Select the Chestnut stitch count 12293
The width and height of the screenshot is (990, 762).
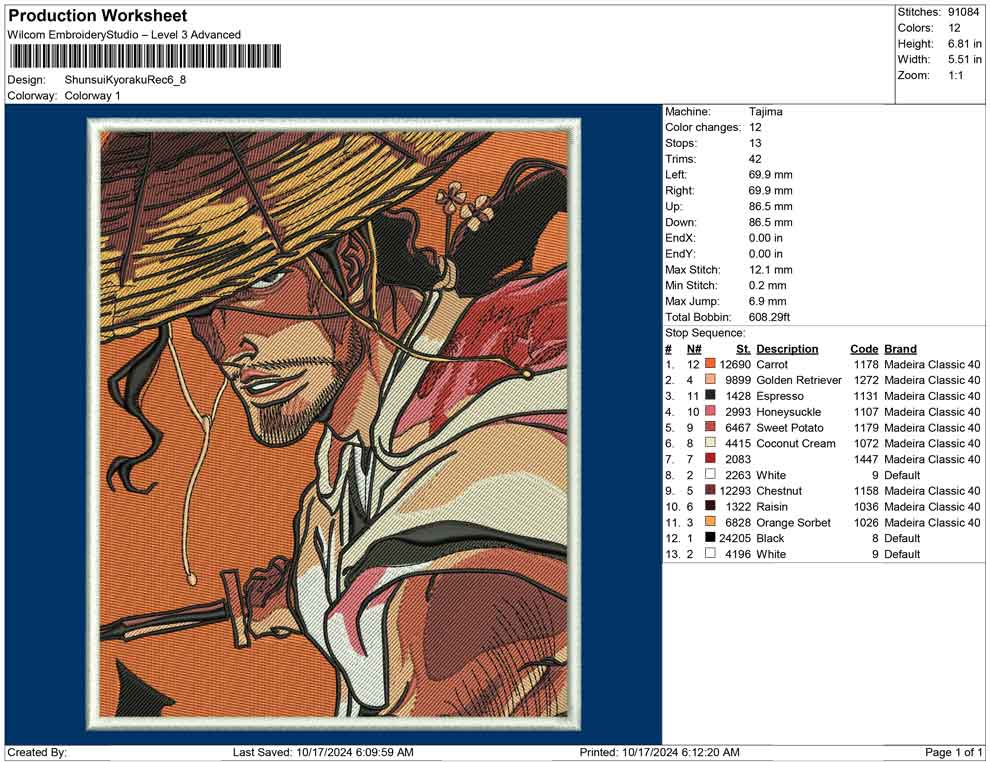[x=735, y=491]
